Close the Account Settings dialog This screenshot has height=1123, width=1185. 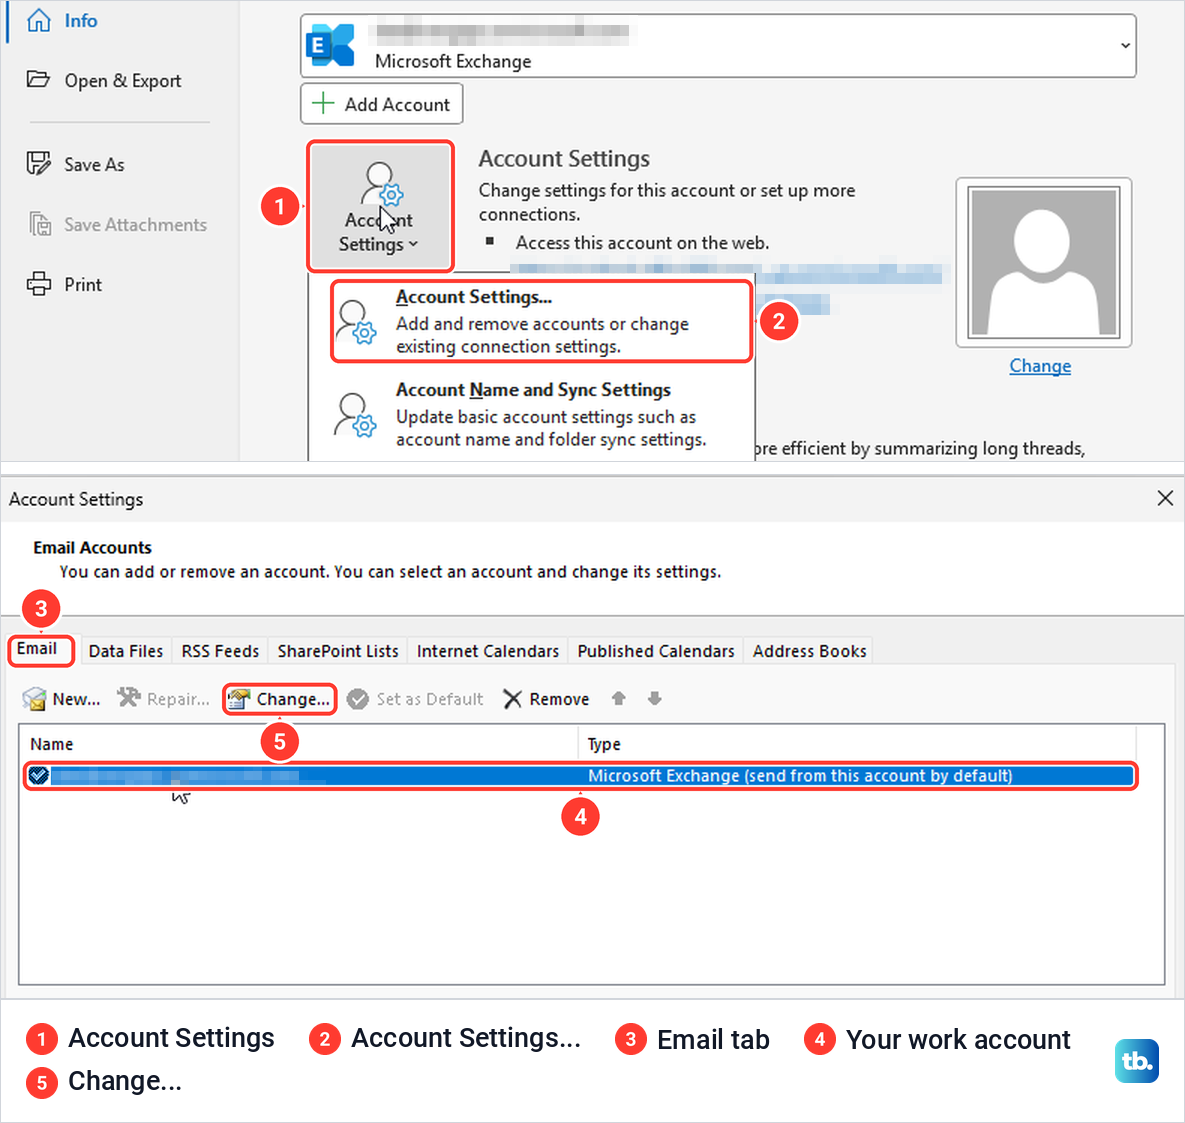click(x=1165, y=498)
